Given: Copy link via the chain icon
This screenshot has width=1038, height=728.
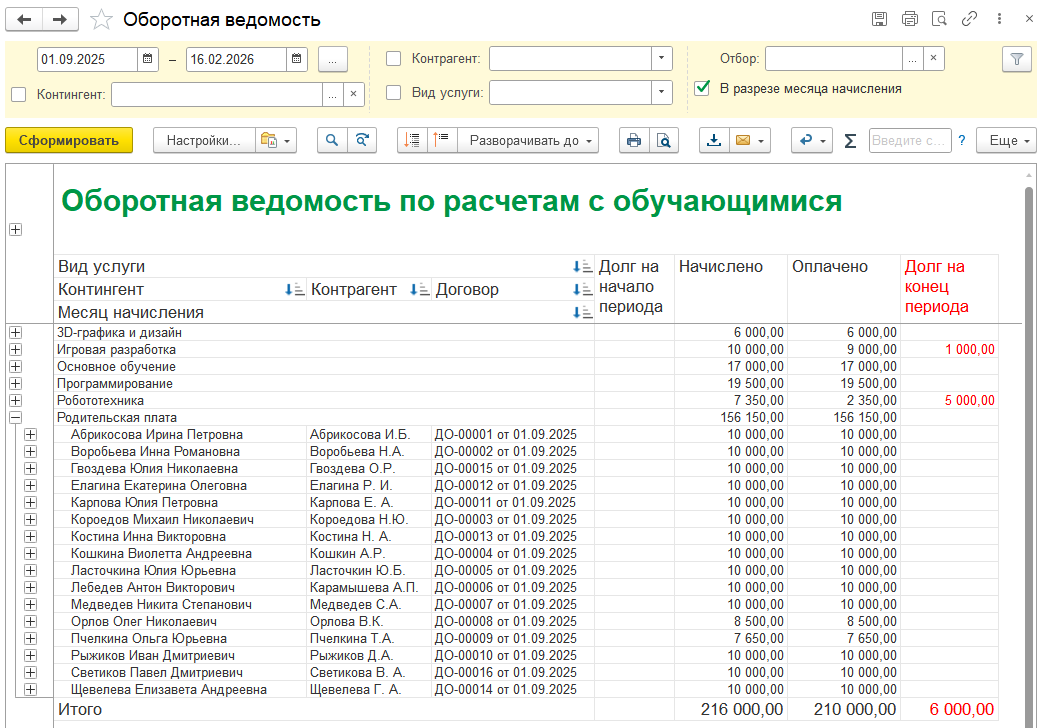Looking at the screenshot, I should (x=969, y=19).
